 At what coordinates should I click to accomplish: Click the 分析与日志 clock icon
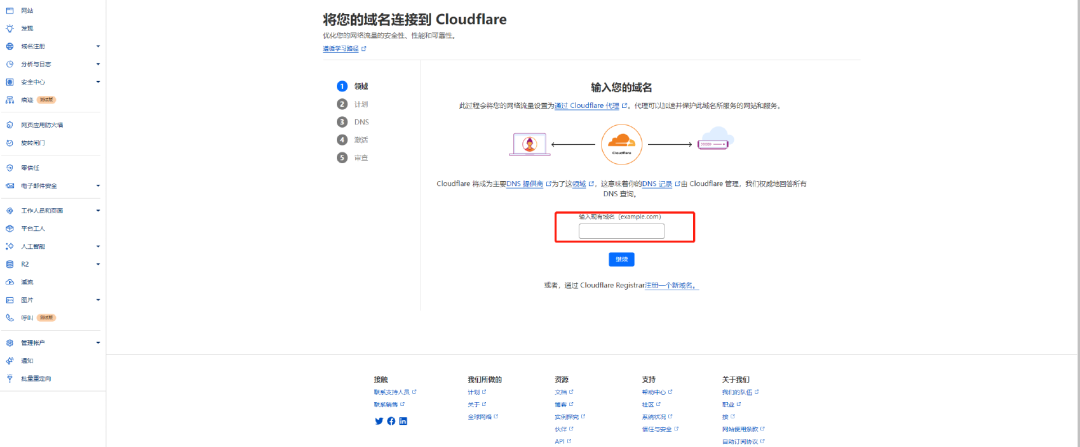(10, 64)
